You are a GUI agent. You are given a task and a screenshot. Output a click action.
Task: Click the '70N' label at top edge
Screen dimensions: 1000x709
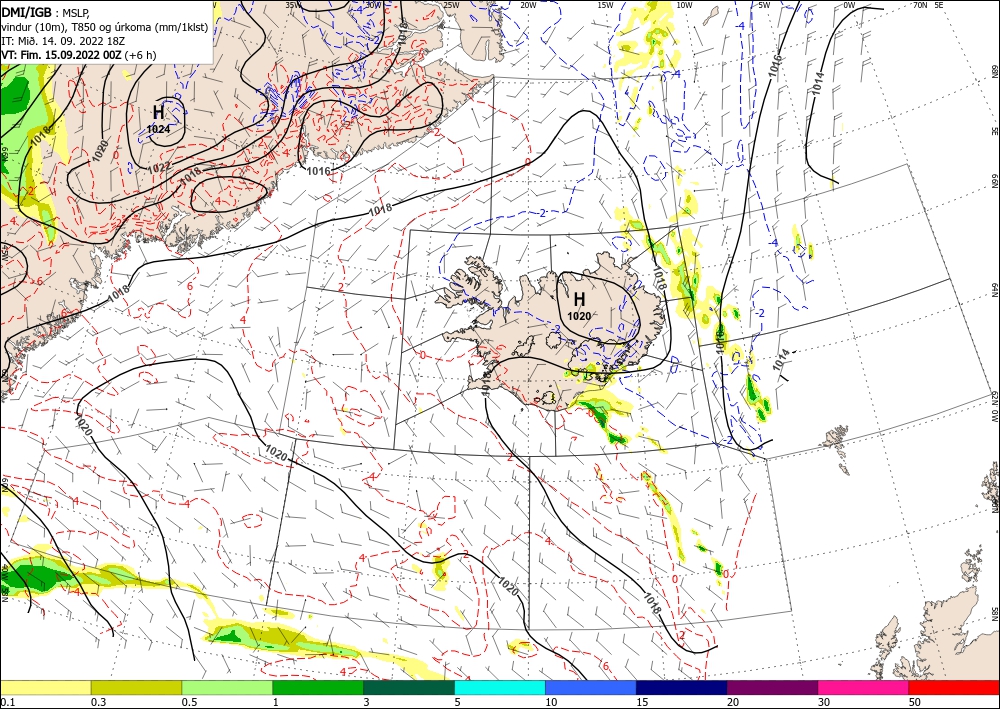920,5
